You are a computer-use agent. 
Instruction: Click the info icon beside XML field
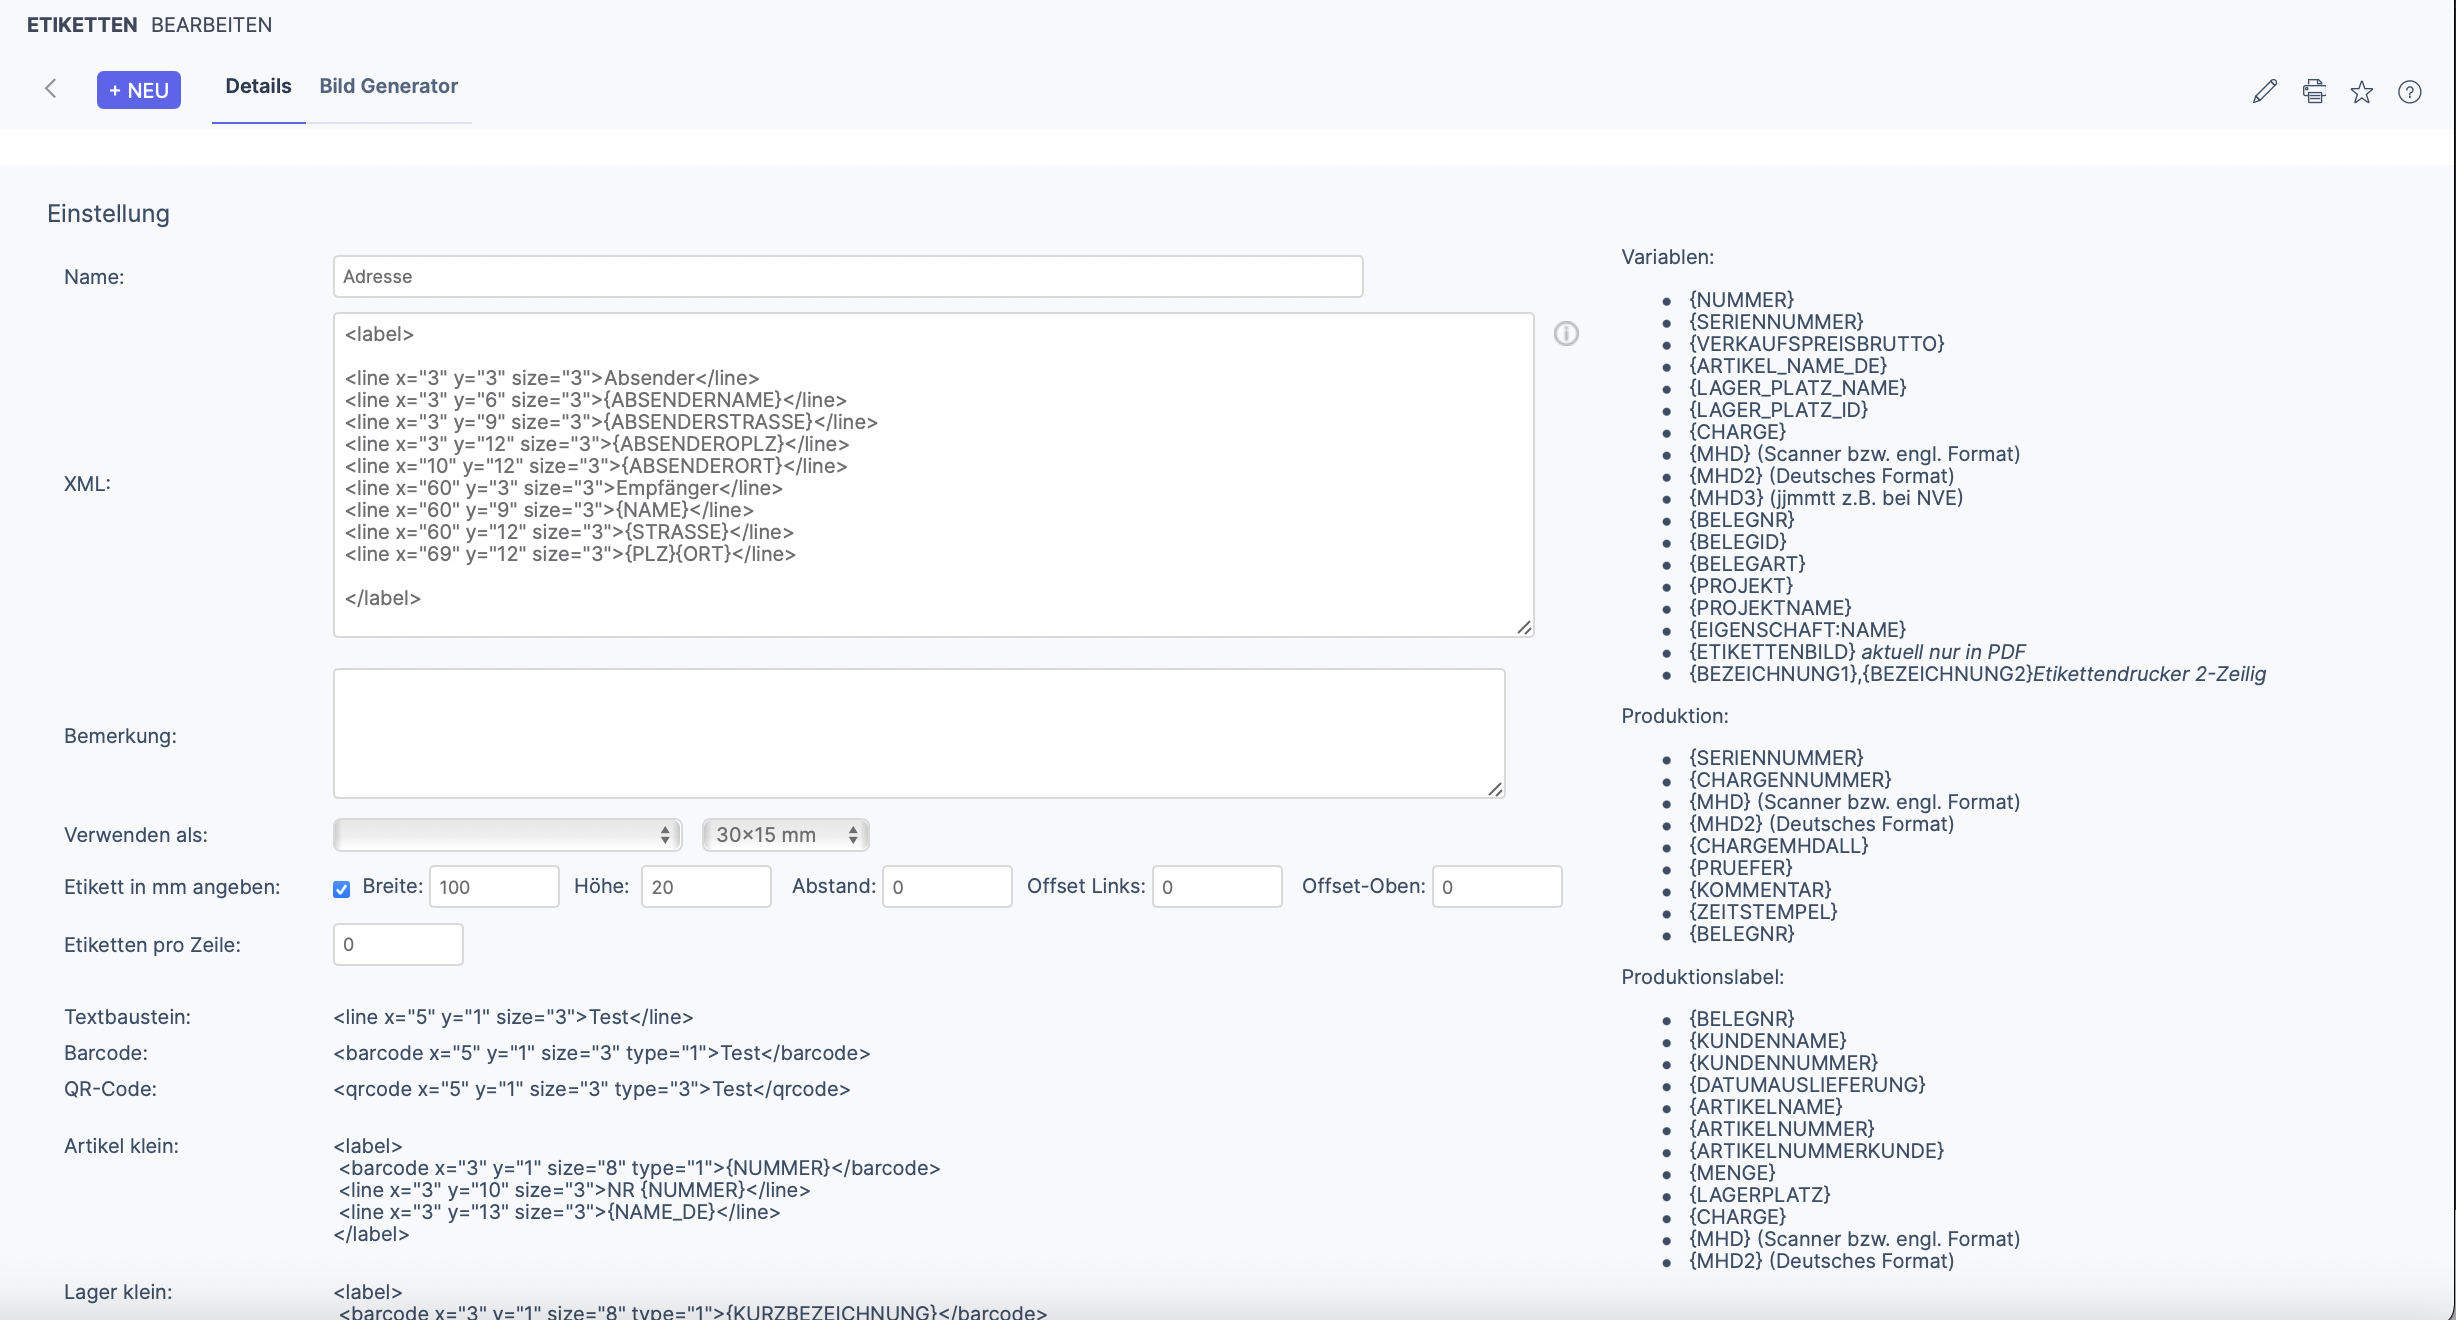[1566, 334]
